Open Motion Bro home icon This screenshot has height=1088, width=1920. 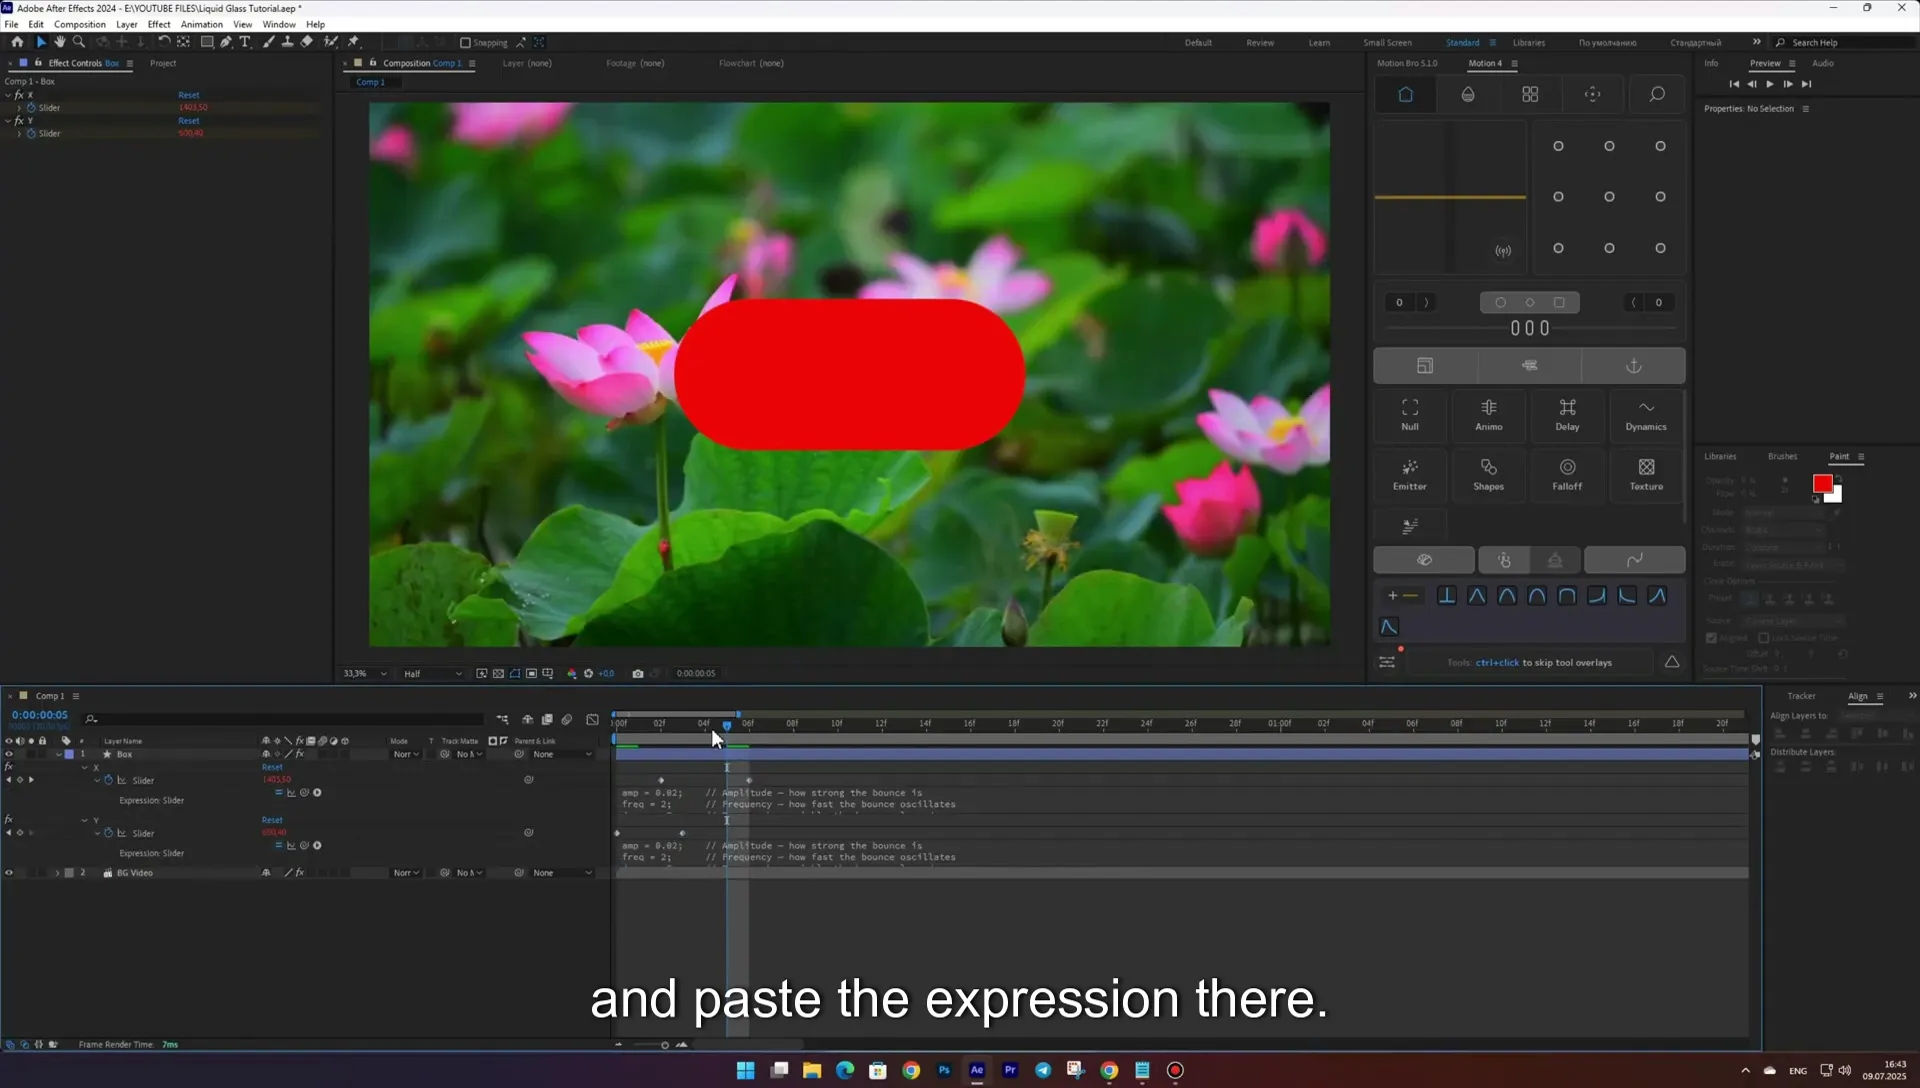tap(1405, 94)
